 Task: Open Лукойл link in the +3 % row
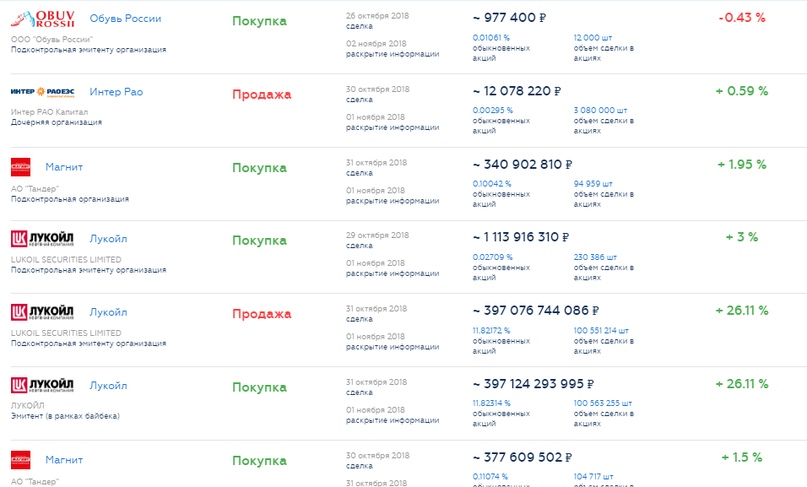point(108,239)
